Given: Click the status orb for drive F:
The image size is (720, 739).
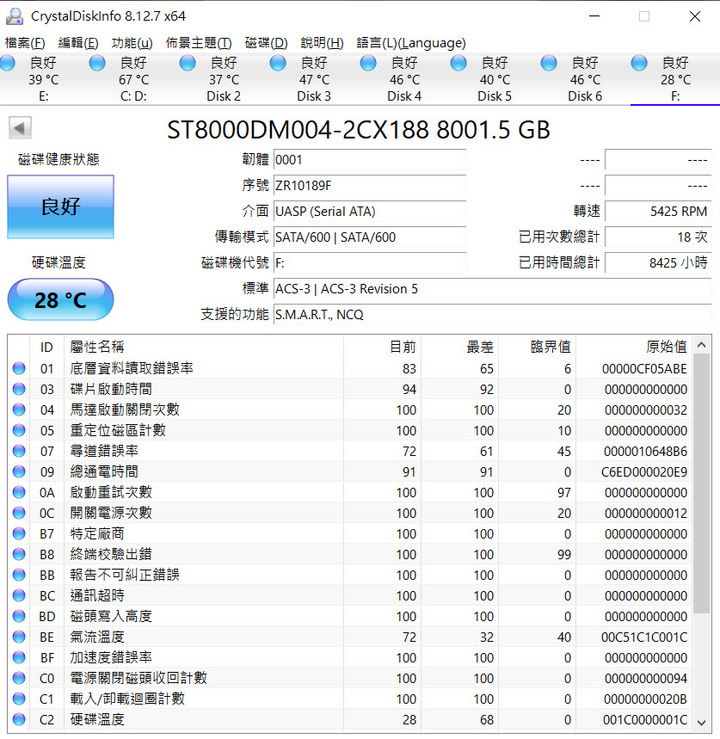Looking at the screenshot, I should tap(639, 63).
